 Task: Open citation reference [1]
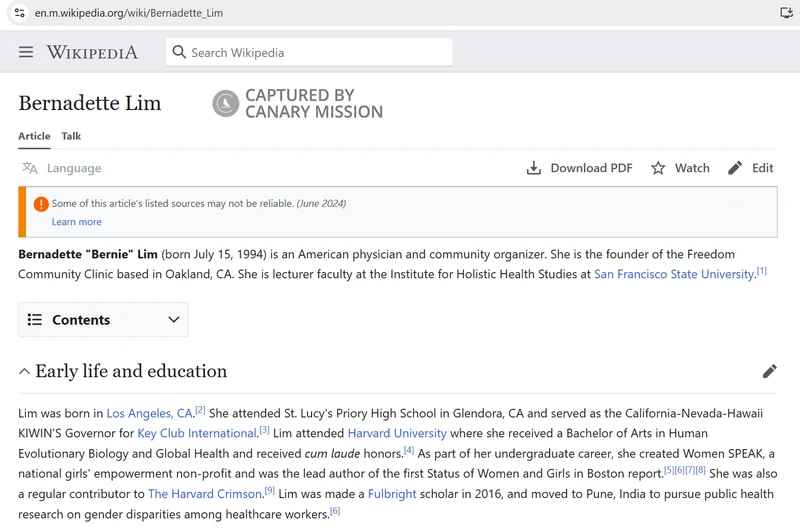762,271
